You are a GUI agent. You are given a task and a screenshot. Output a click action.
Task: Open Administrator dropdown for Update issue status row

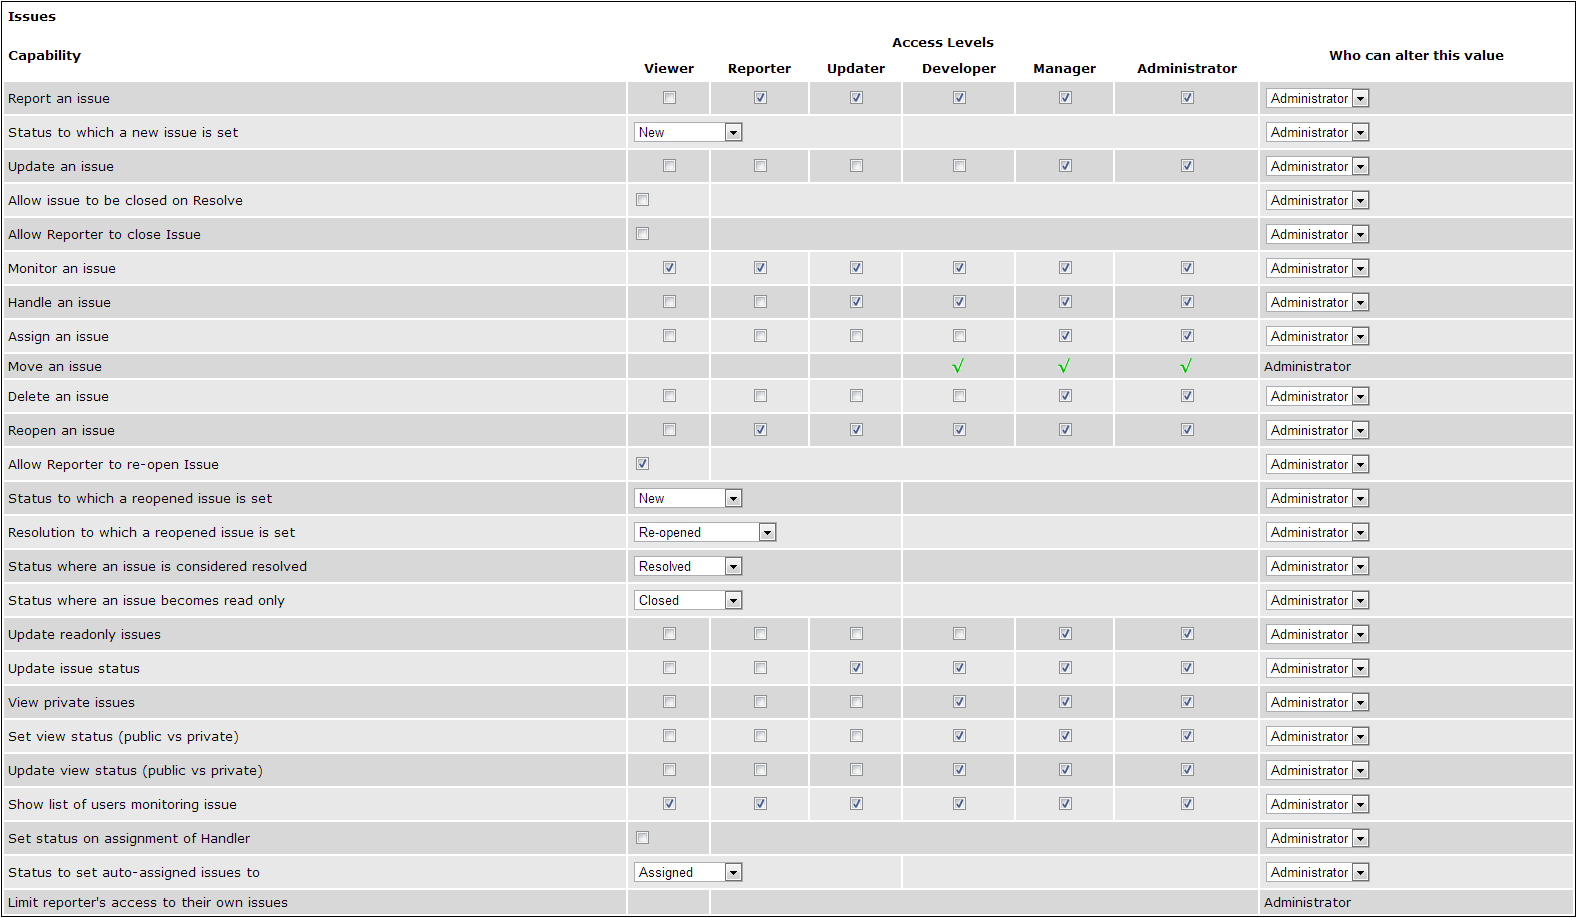(1317, 668)
